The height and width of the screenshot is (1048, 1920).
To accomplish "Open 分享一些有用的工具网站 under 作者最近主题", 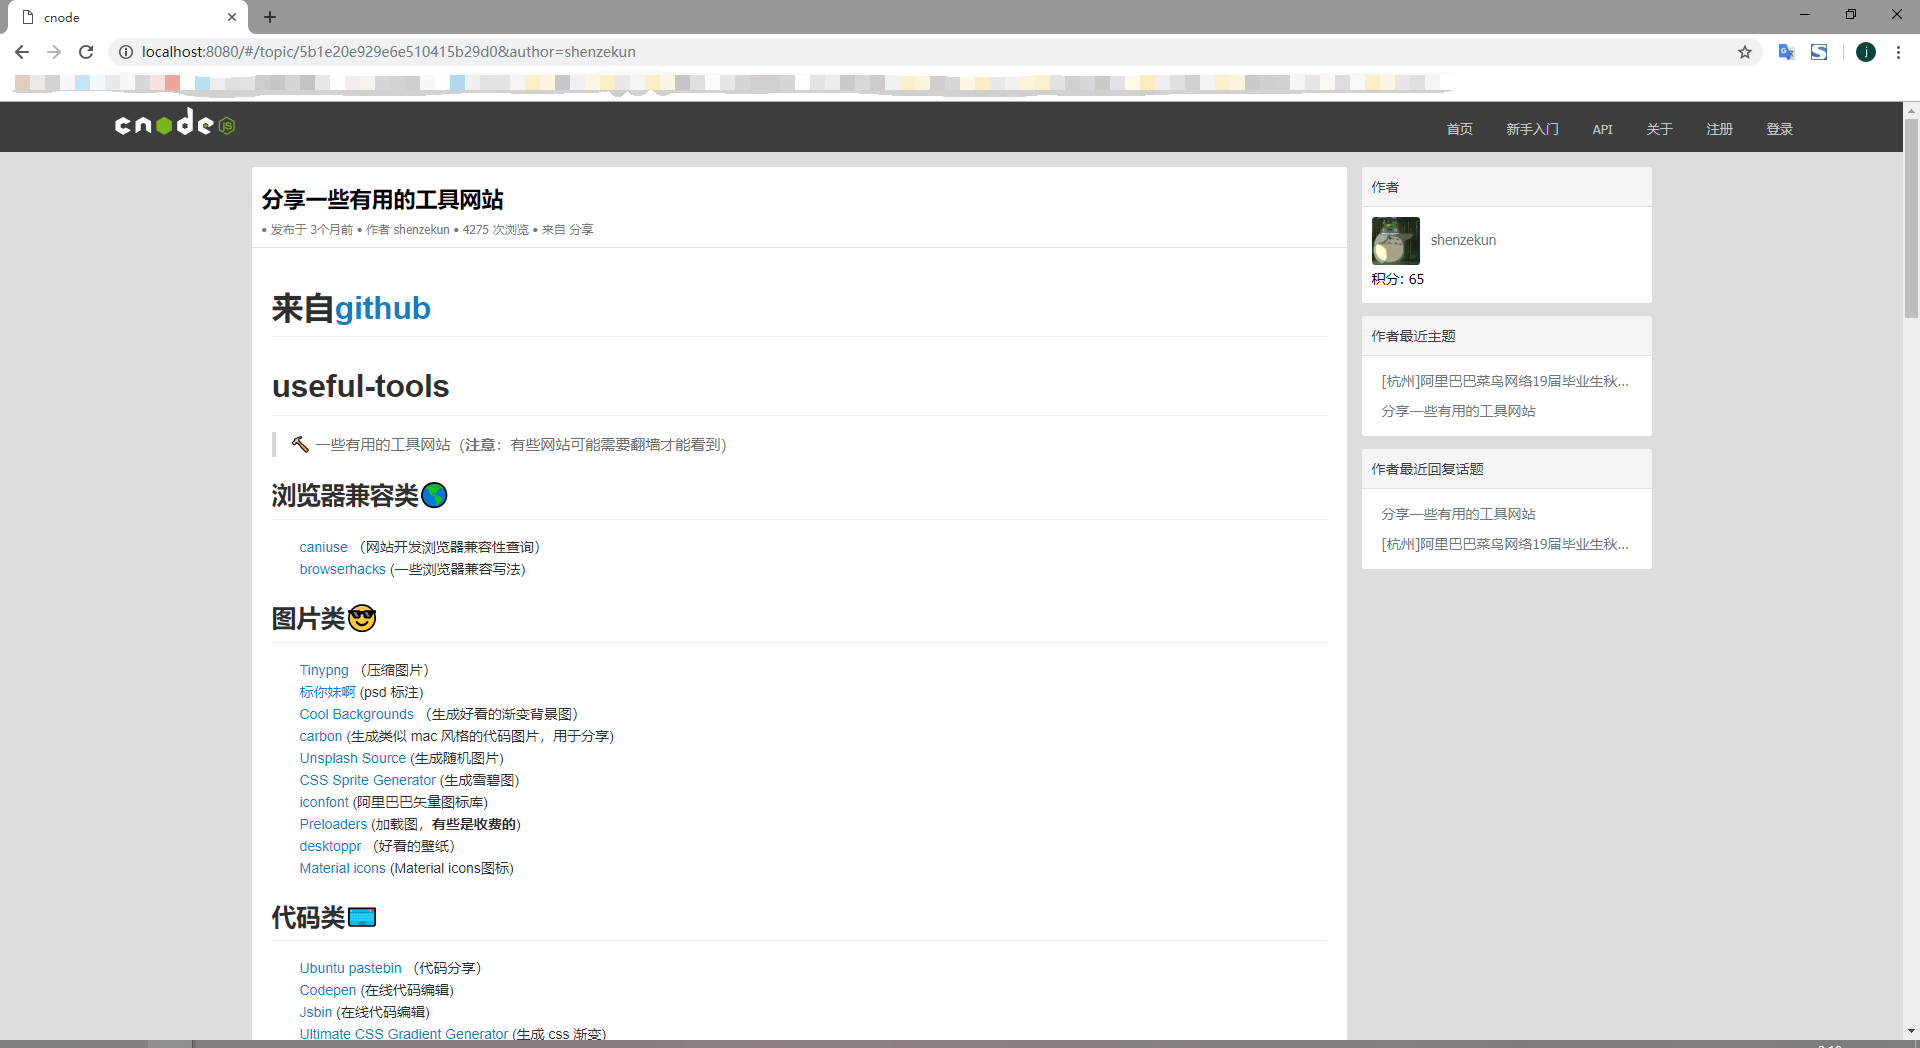I will pos(1458,411).
